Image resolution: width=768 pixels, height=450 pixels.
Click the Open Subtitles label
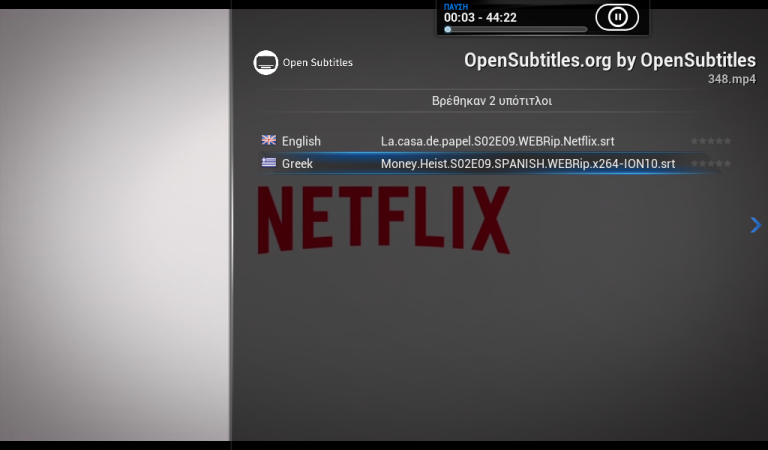pos(317,63)
